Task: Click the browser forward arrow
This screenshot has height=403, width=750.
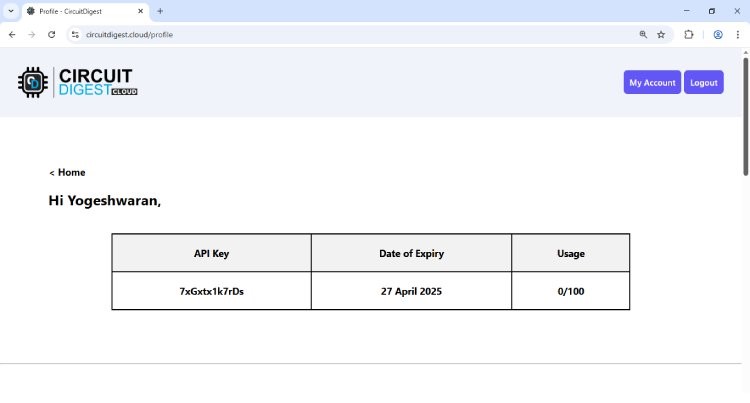Action: (x=32, y=34)
